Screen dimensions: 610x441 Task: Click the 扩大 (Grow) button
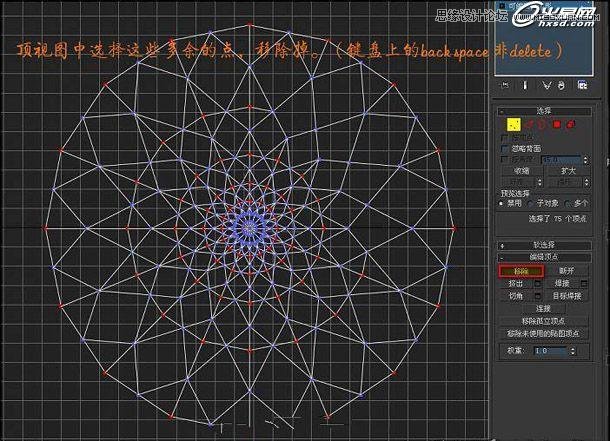pos(568,171)
